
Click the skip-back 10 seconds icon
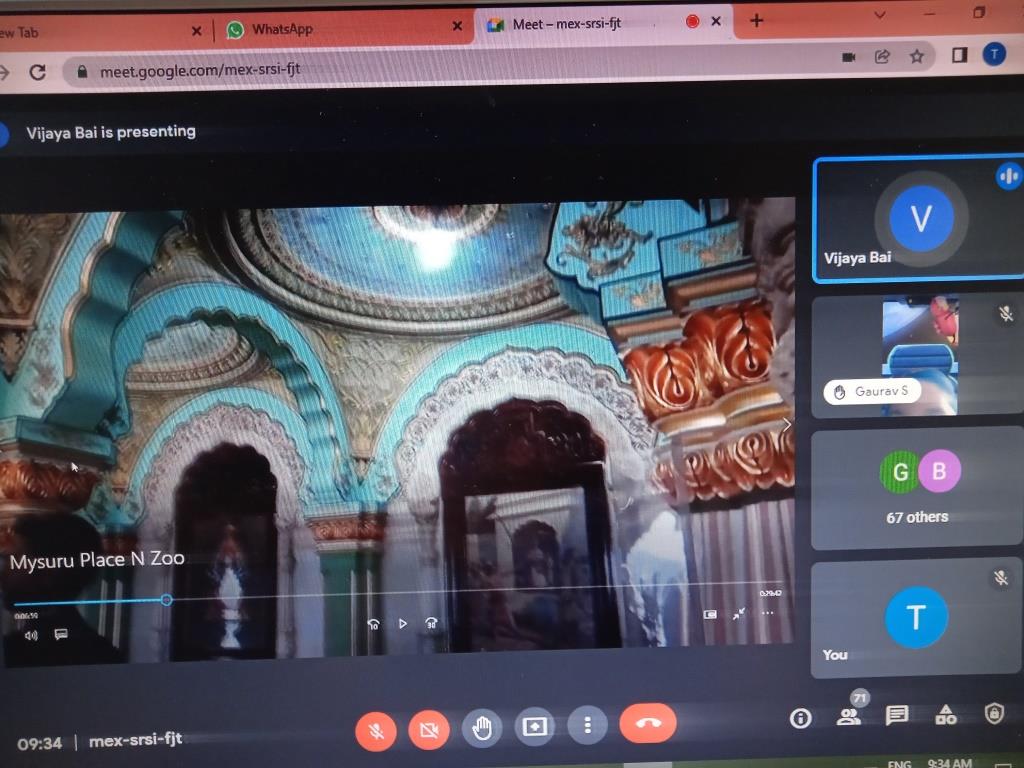click(374, 624)
